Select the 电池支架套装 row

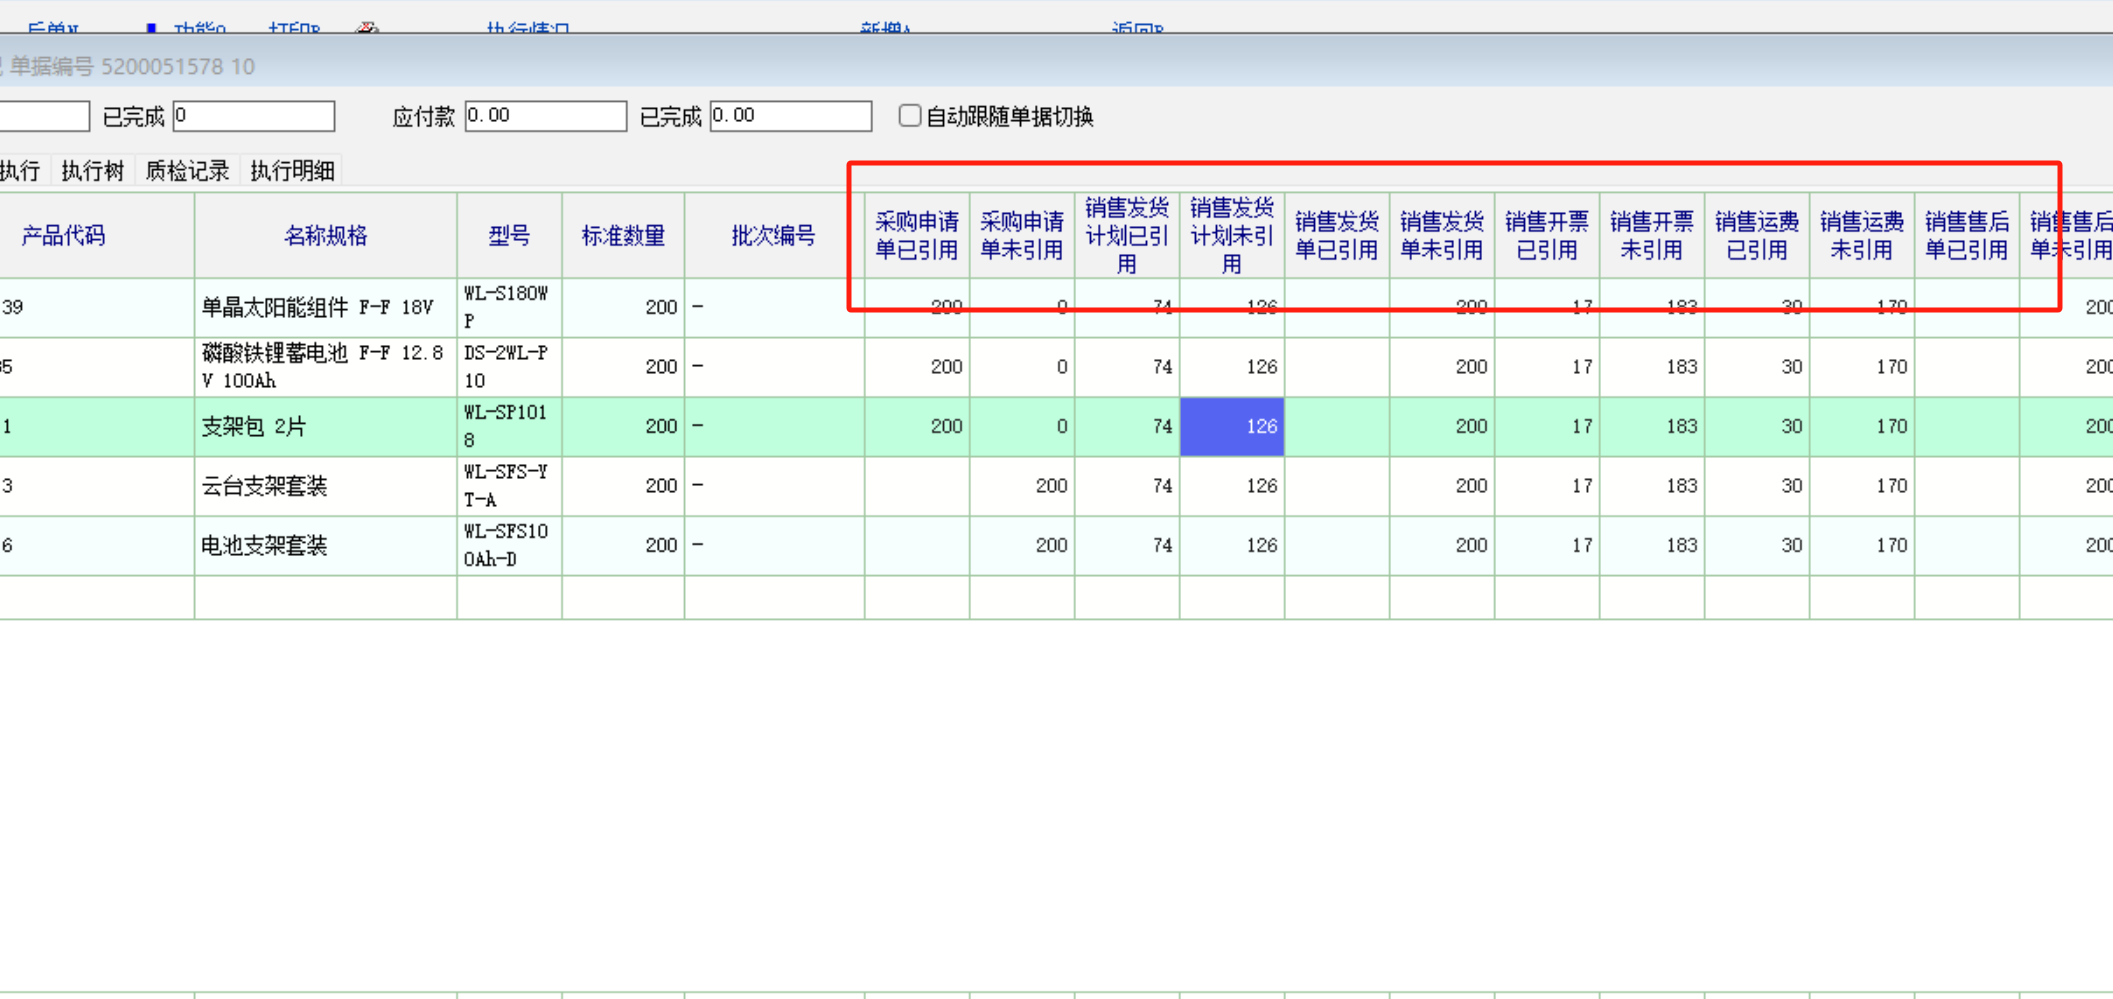265,545
